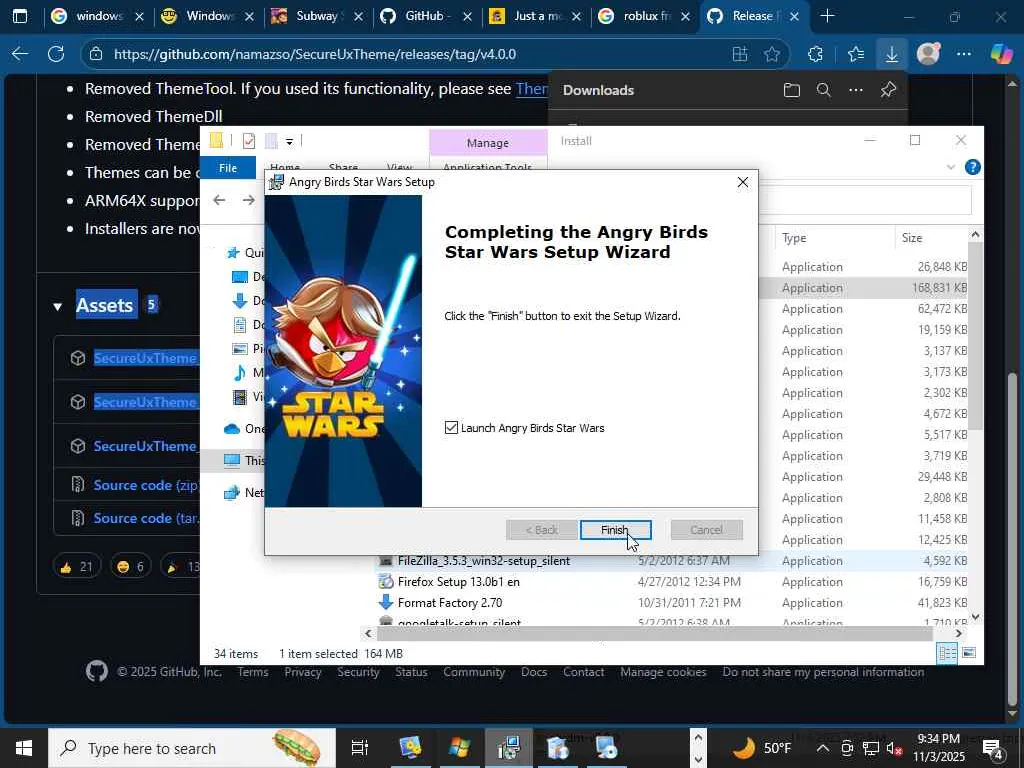Navigate forward in File Explorer

(249, 200)
